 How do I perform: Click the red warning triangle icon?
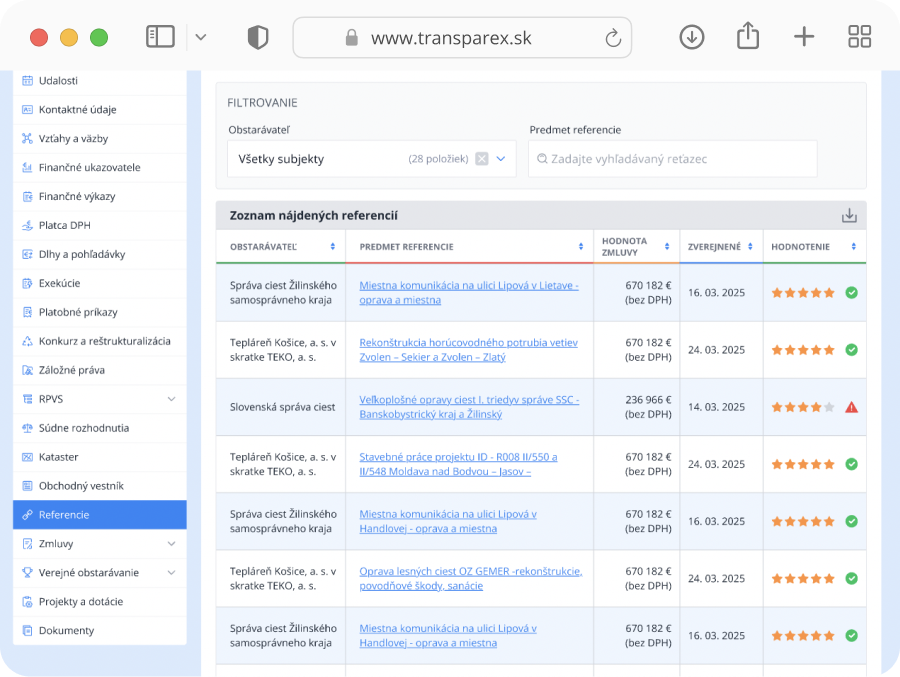pyautogui.click(x=851, y=407)
